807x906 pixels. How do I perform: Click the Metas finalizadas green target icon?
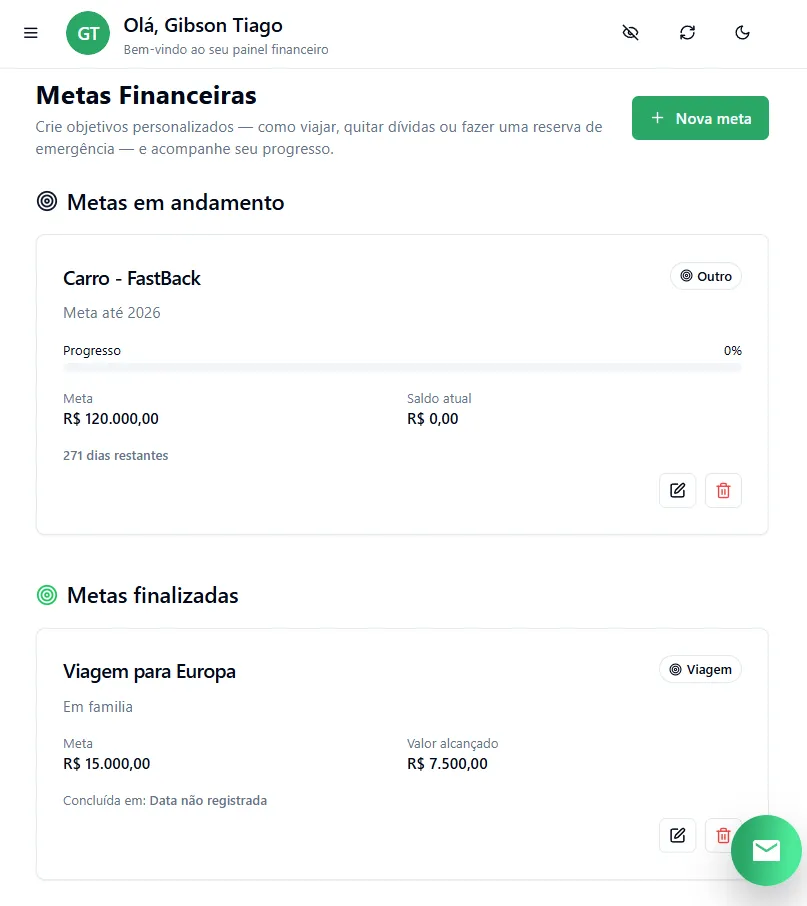click(x=46, y=595)
